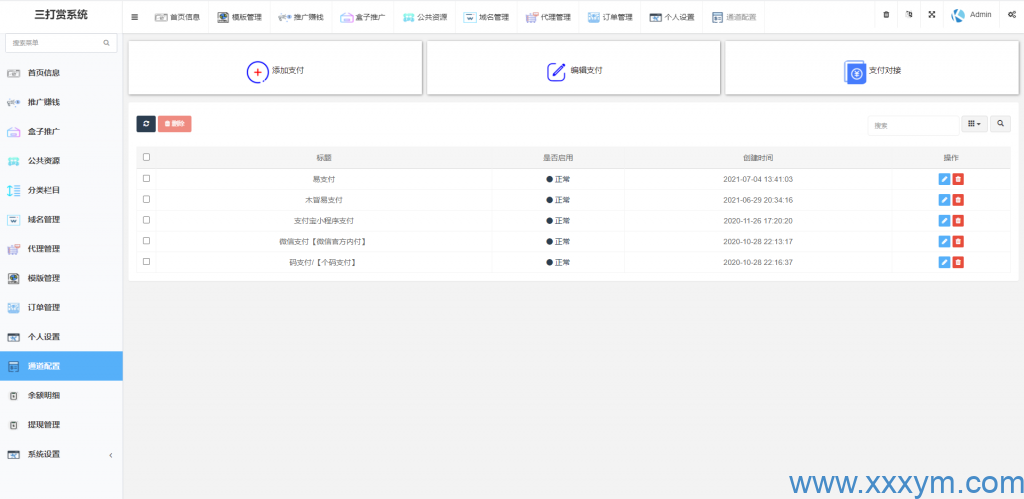The image size is (1024, 499).
Task: Click the 添加支付 card button
Action: [x=275, y=70]
